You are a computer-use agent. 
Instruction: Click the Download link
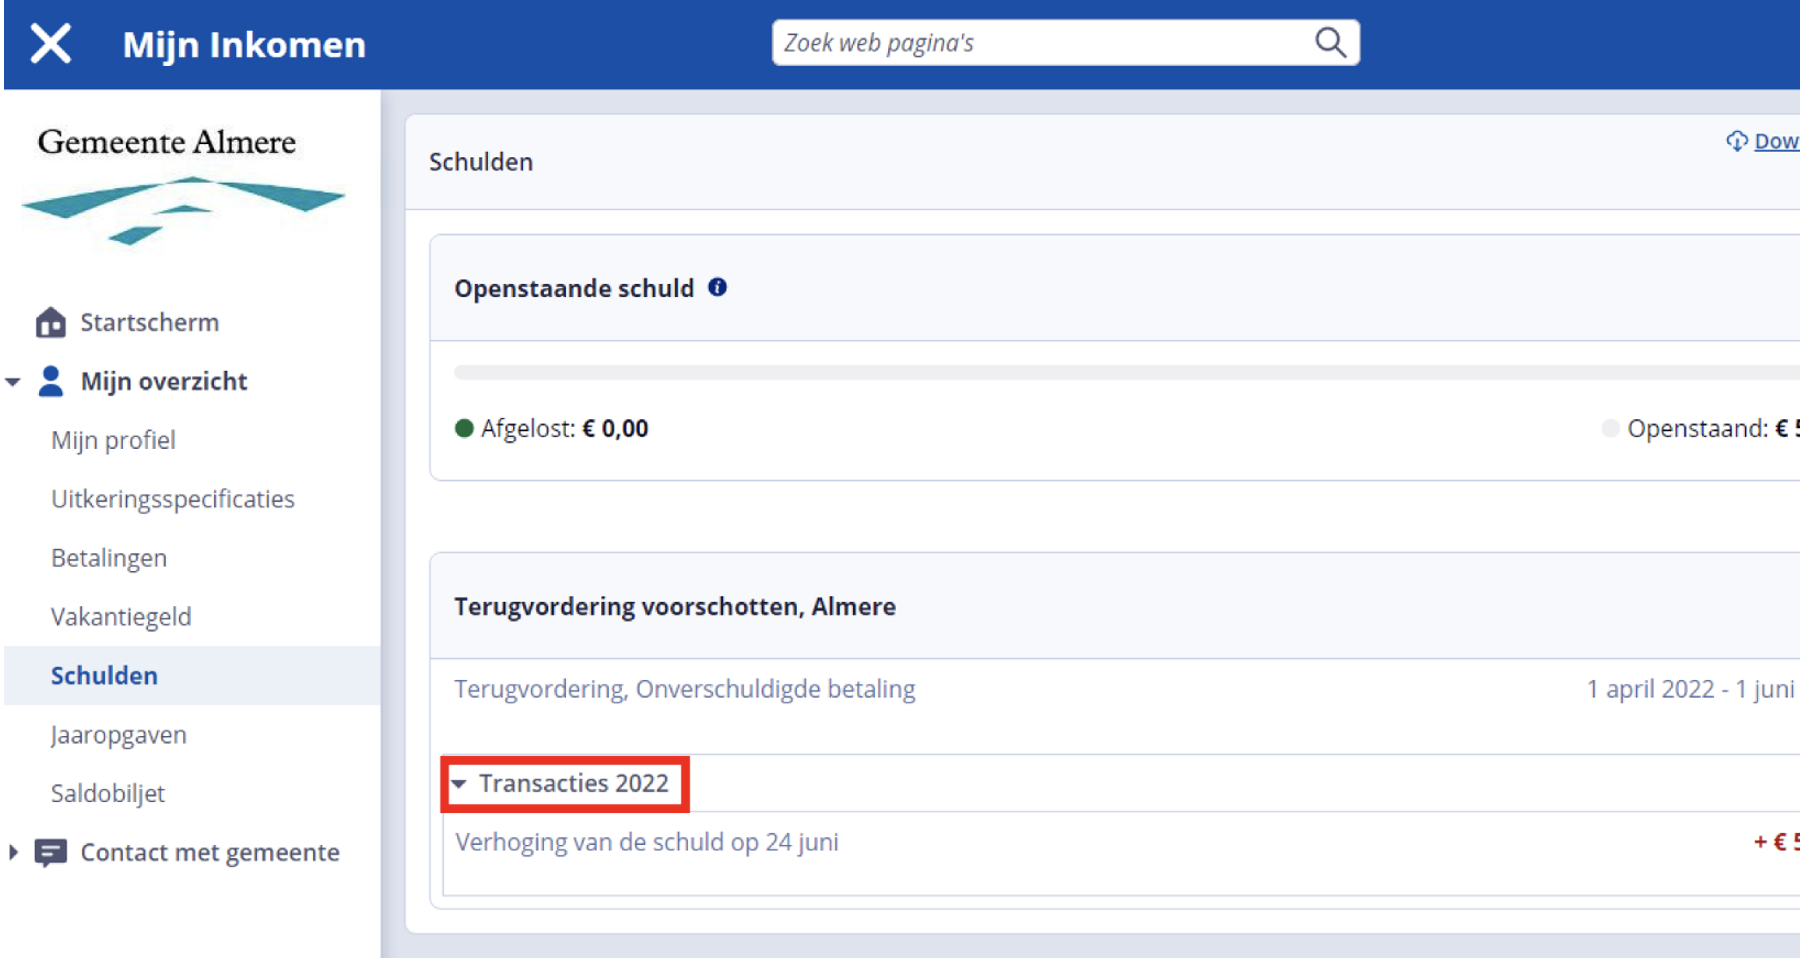tap(1776, 141)
